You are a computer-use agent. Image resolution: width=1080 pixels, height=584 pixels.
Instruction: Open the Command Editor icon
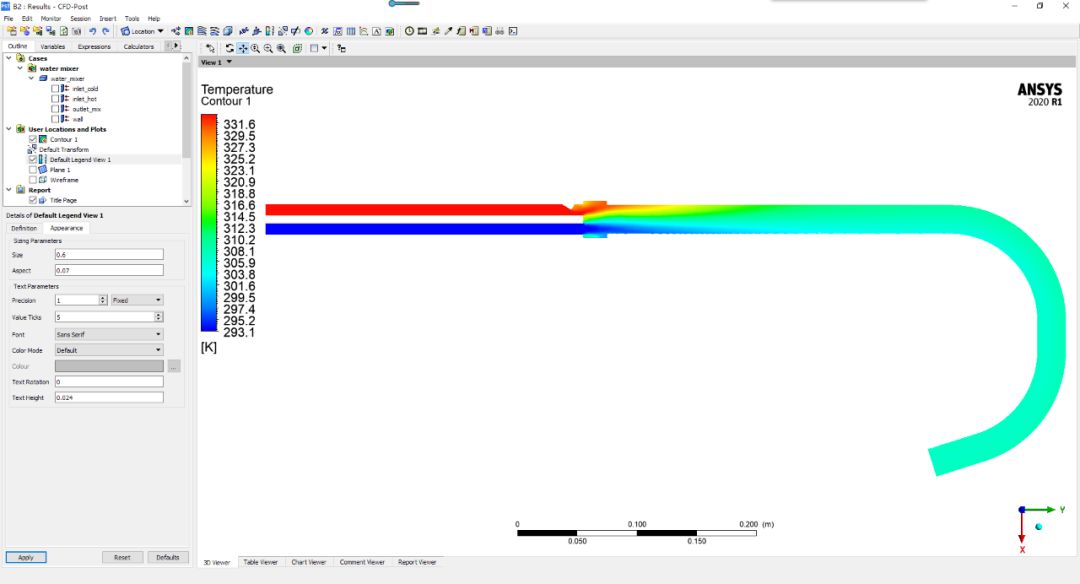[x=512, y=31]
